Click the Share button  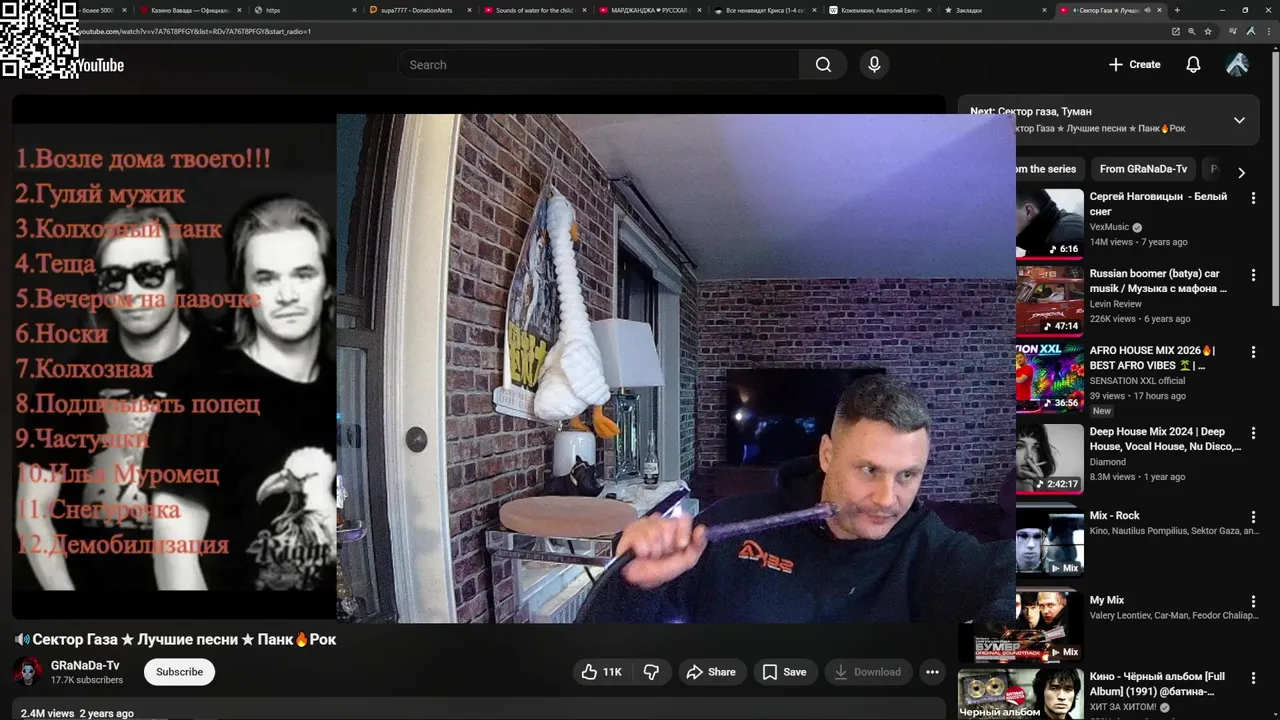[x=711, y=672]
